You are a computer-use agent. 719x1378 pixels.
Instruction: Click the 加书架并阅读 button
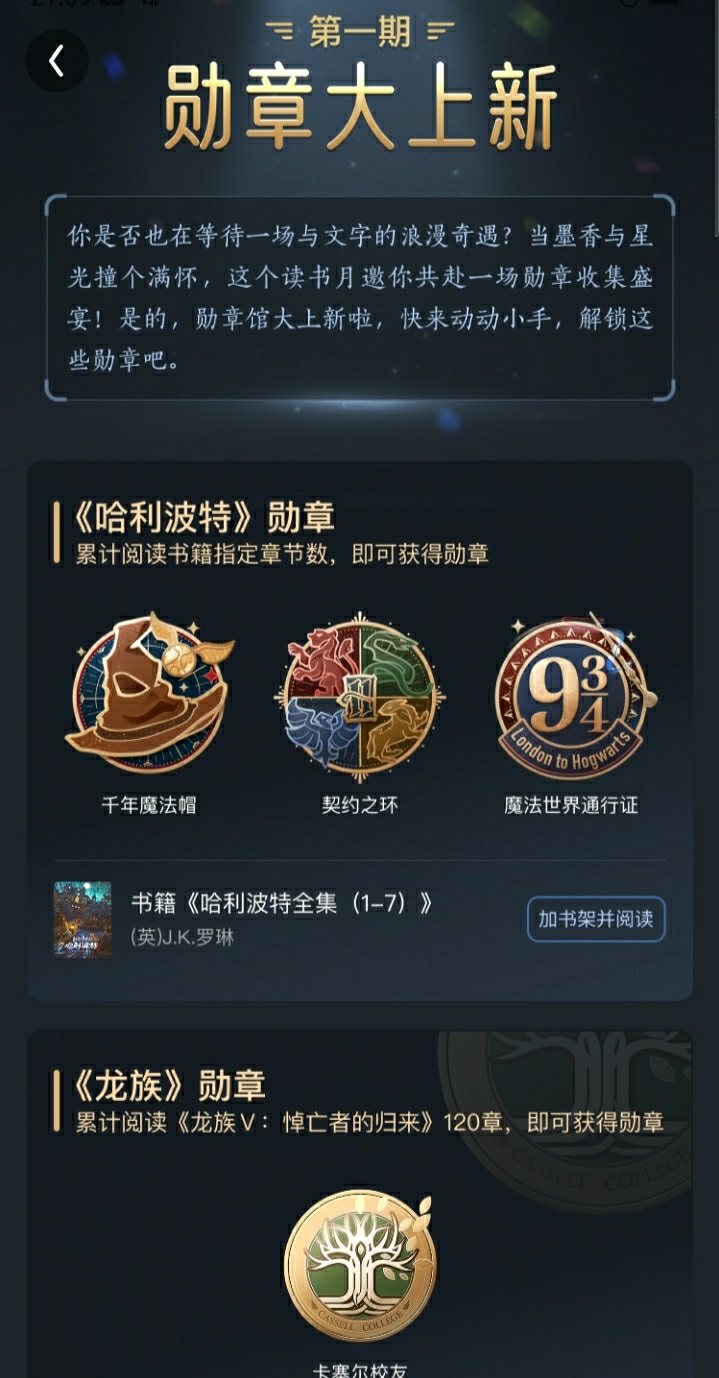point(596,919)
